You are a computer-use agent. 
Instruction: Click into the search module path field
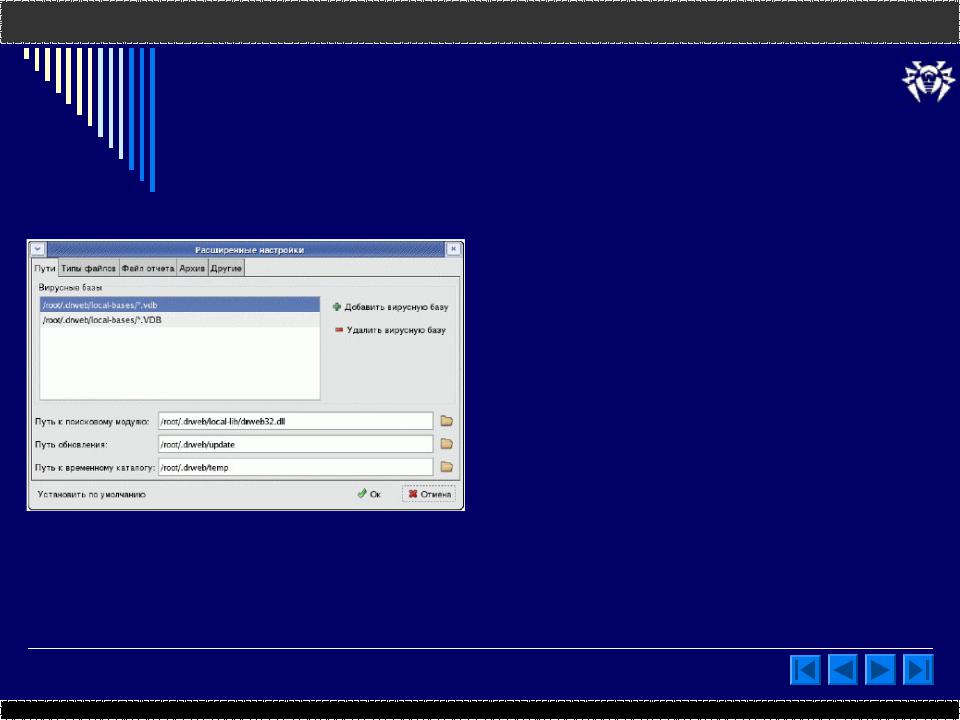coord(295,421)
